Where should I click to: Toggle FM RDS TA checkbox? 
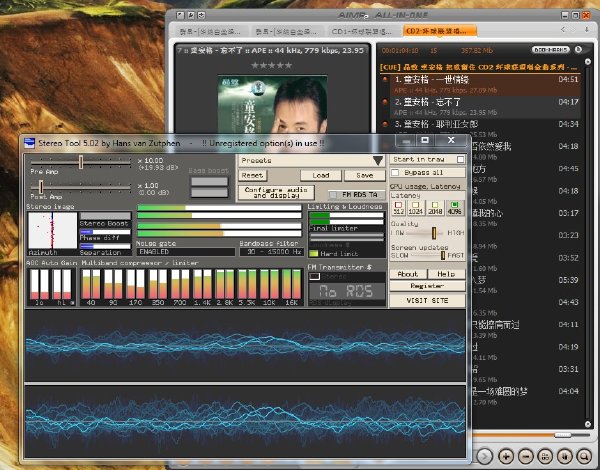point(333,195)
